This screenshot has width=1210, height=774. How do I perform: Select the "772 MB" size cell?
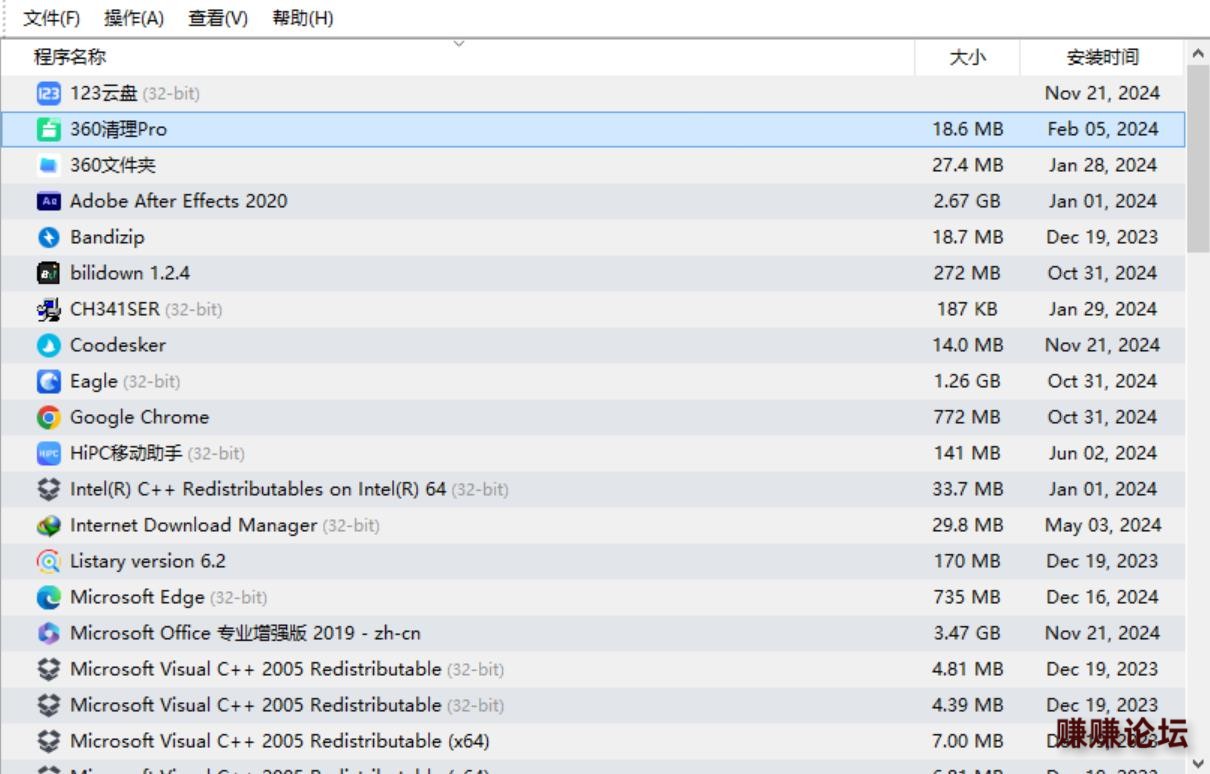(967, 417)
